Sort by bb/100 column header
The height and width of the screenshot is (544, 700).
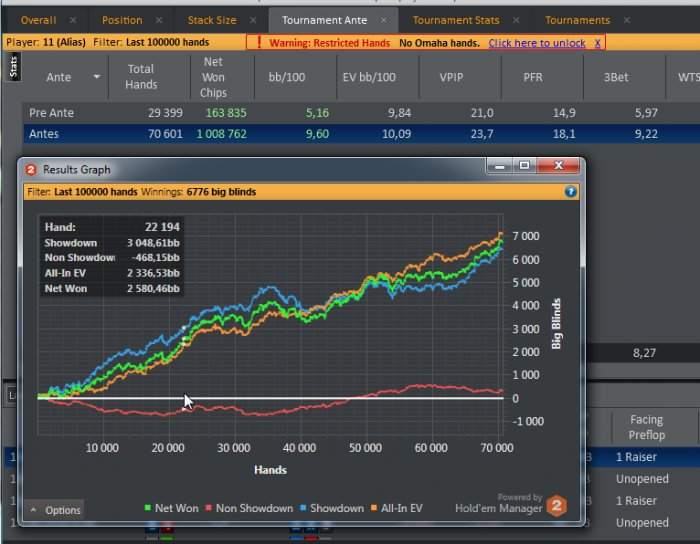click(x=287, y=77)
